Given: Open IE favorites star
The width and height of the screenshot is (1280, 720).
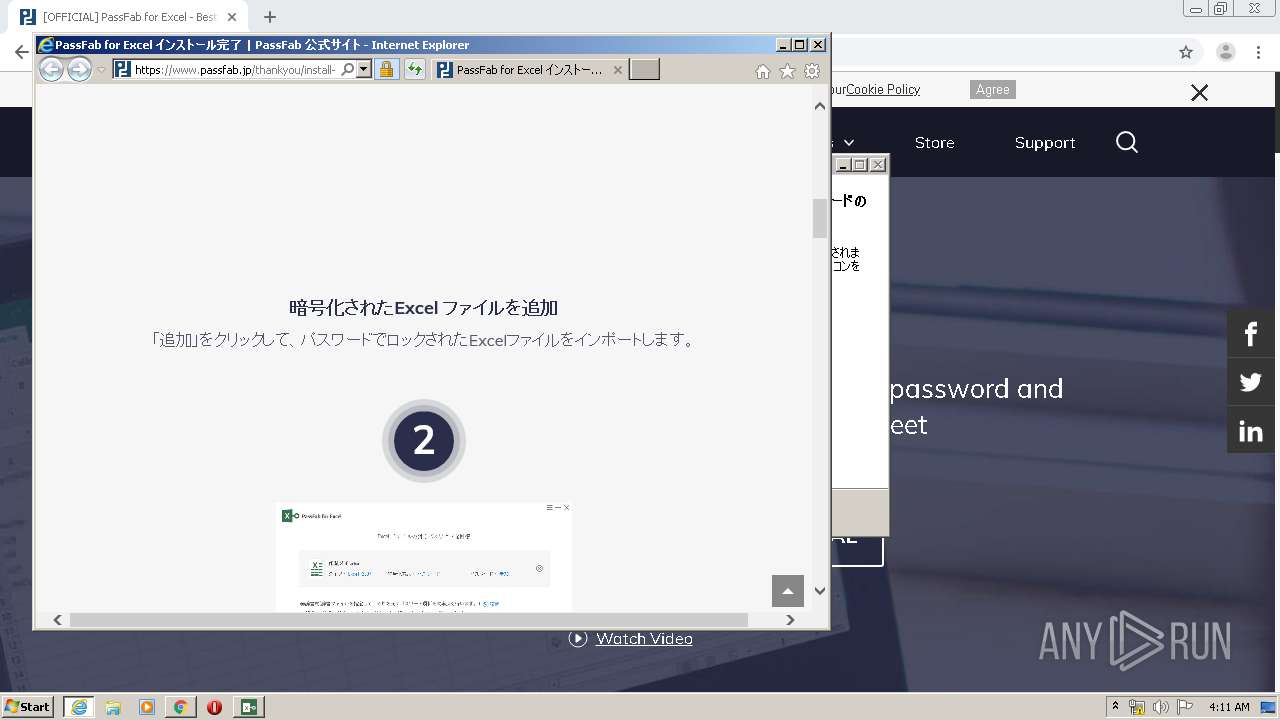Looking at the screenshot, I should coord(787,71).
